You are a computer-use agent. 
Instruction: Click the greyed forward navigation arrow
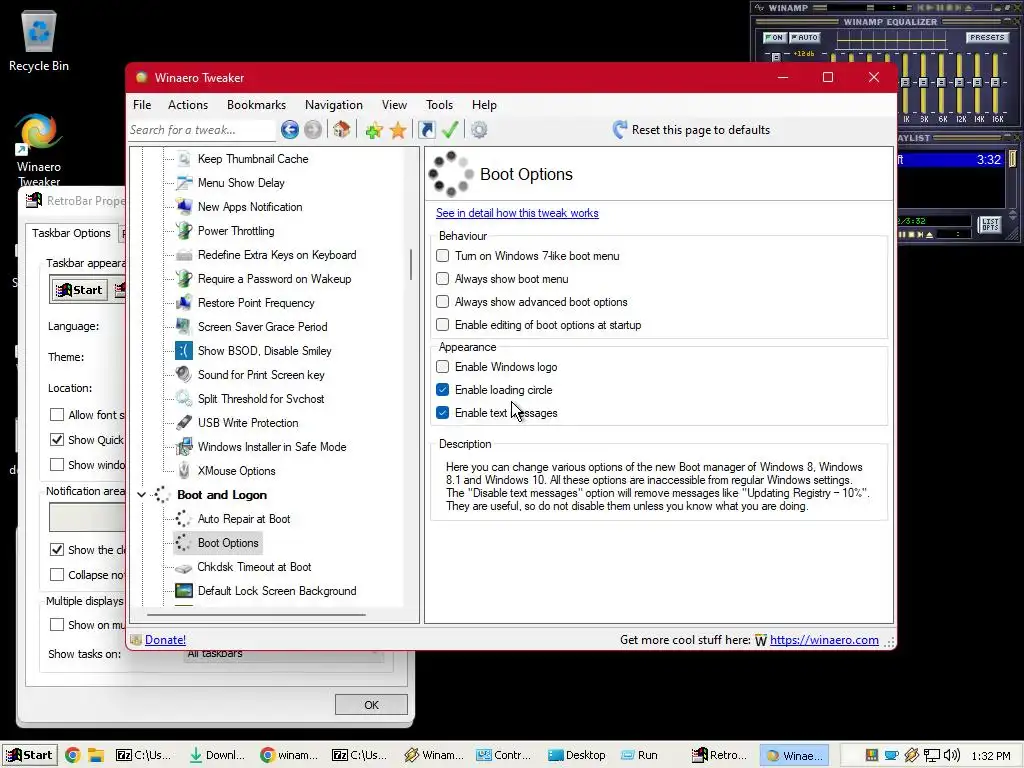(x=313, y=130)
